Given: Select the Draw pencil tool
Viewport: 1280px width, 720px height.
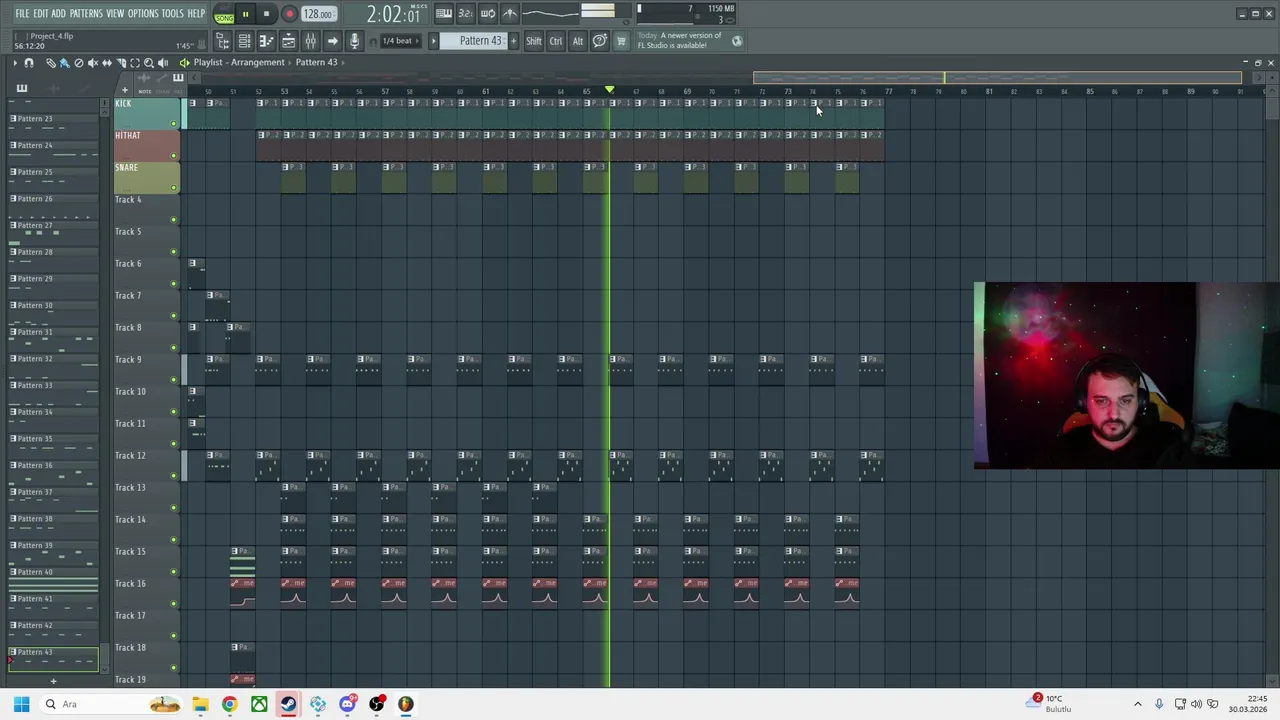Looking at the screenshot, I should pyautogui.click(x=51, y=63).
